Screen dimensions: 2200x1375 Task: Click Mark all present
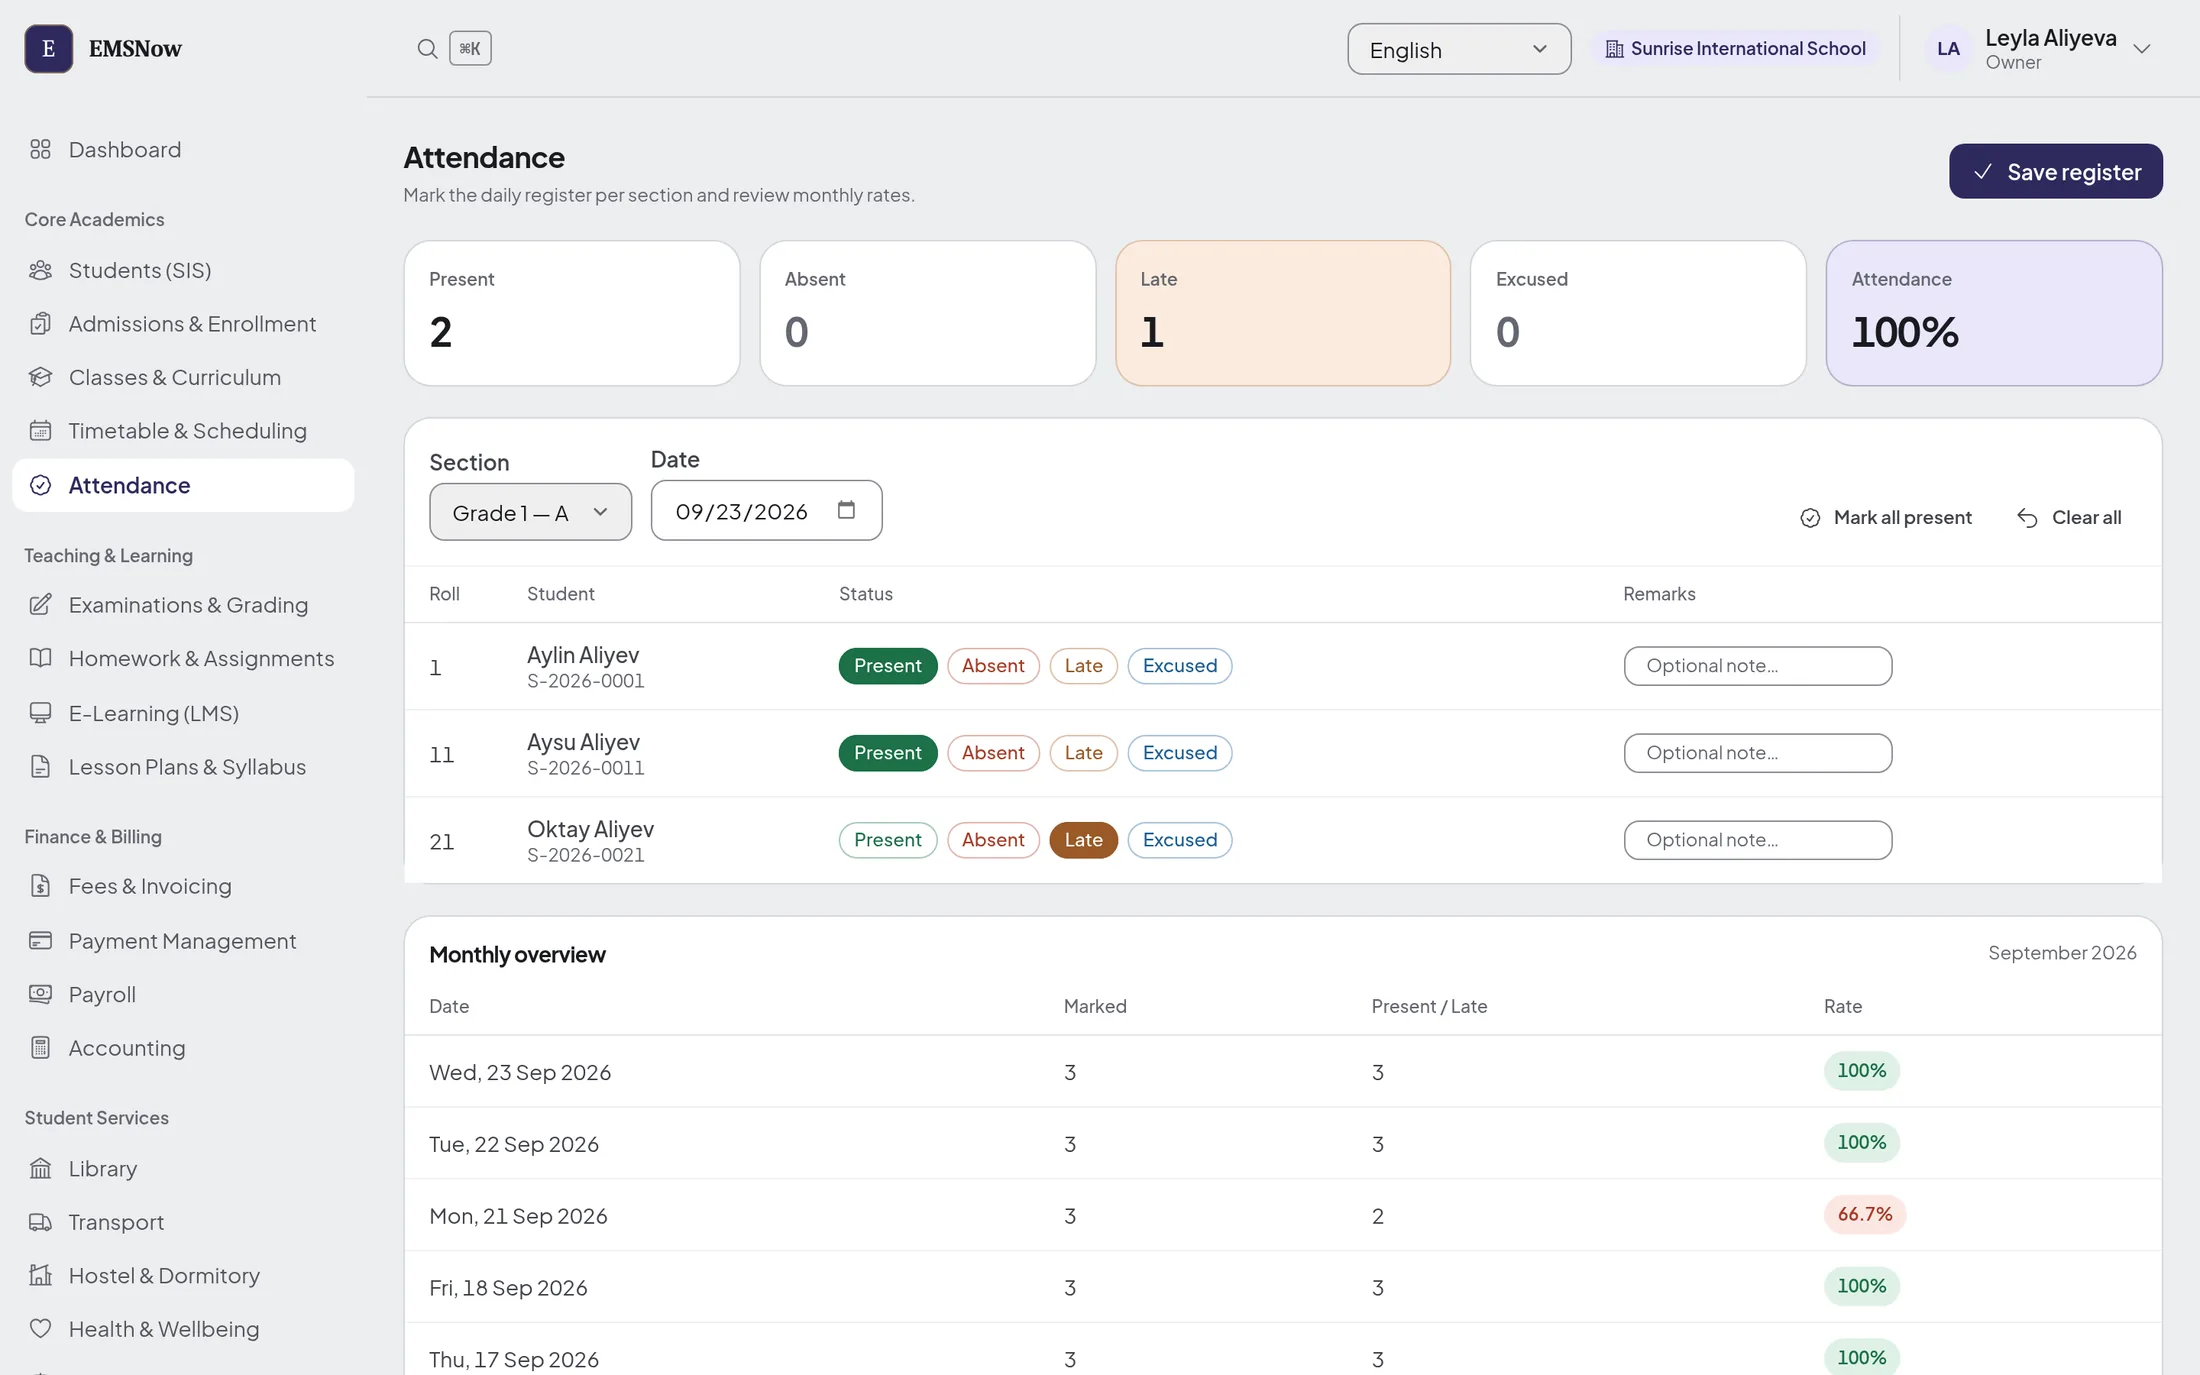coord(1886,517)
